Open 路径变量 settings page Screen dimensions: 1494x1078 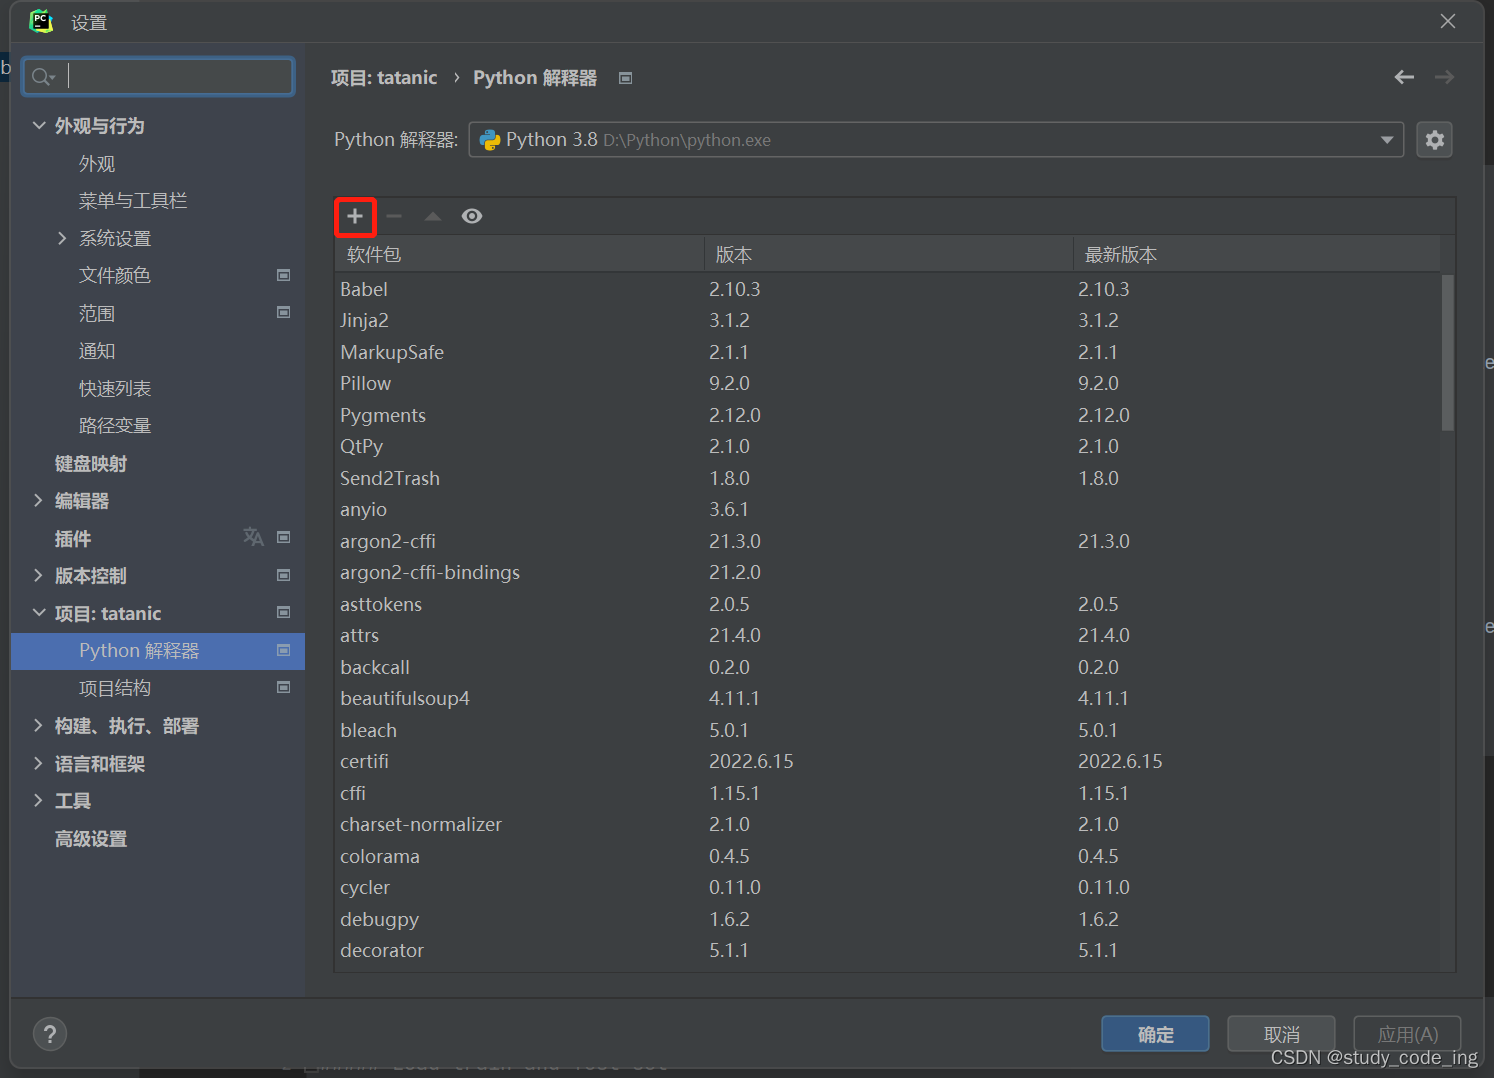(115, 426)
